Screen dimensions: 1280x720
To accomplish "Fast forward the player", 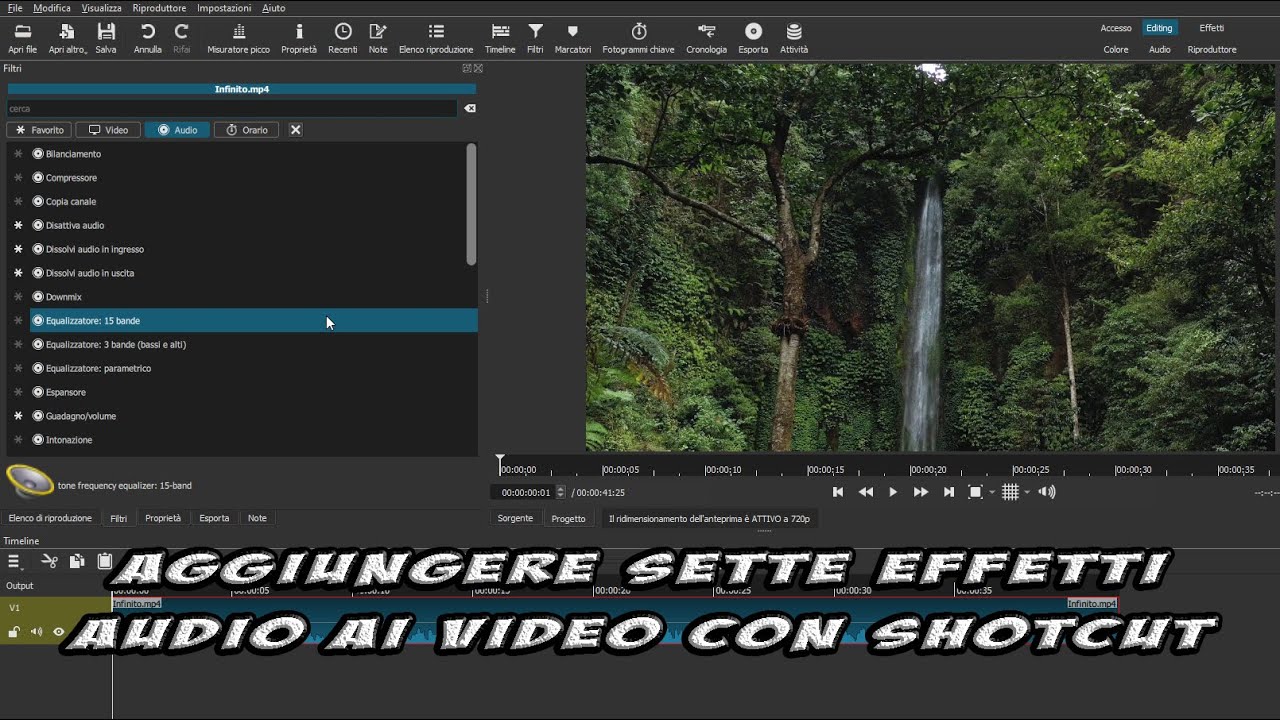I will pos(921,492).
